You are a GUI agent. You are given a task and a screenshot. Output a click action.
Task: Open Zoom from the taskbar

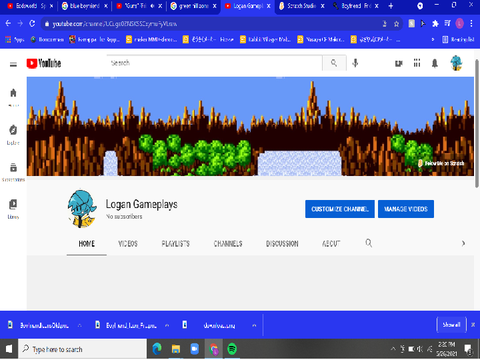[194, 349]
